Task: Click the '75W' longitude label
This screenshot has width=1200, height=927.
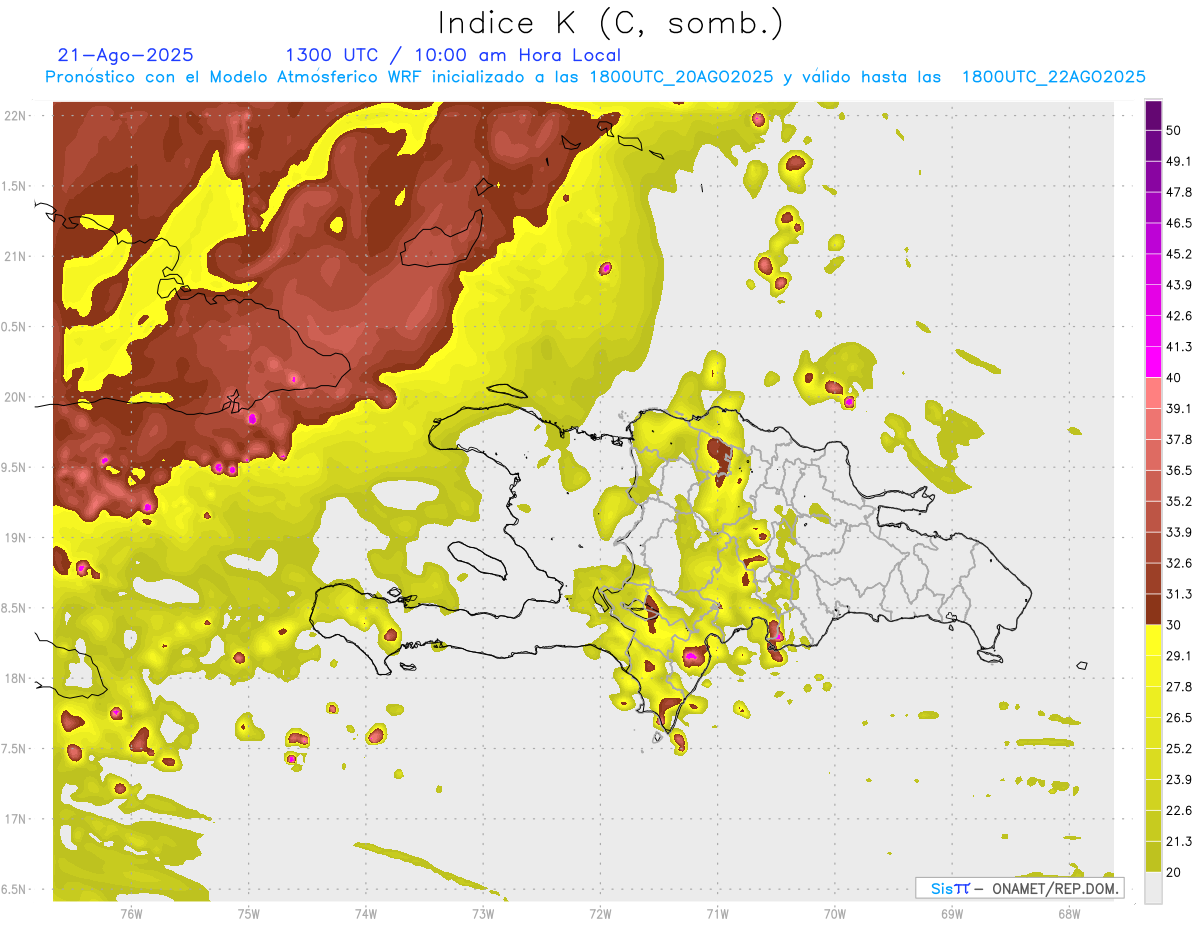Action: tap(248, 913)
